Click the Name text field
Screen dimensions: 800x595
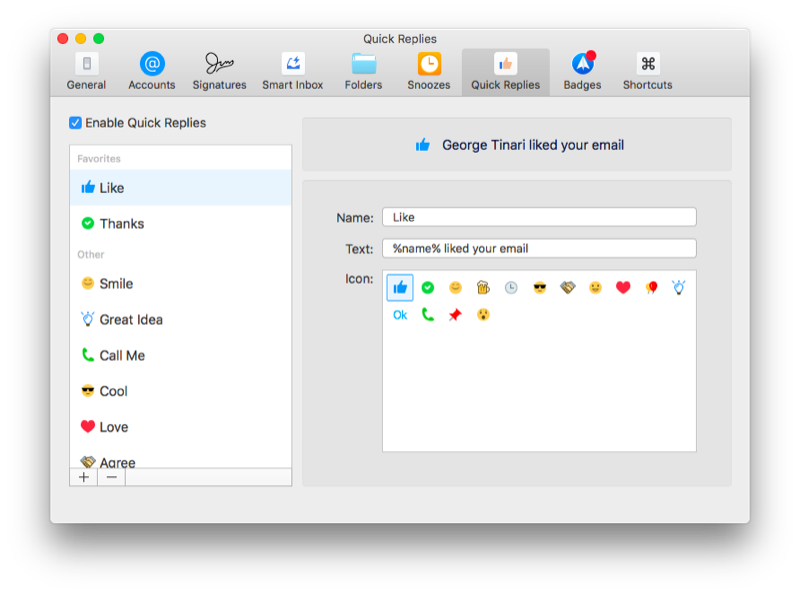[539, 217]
